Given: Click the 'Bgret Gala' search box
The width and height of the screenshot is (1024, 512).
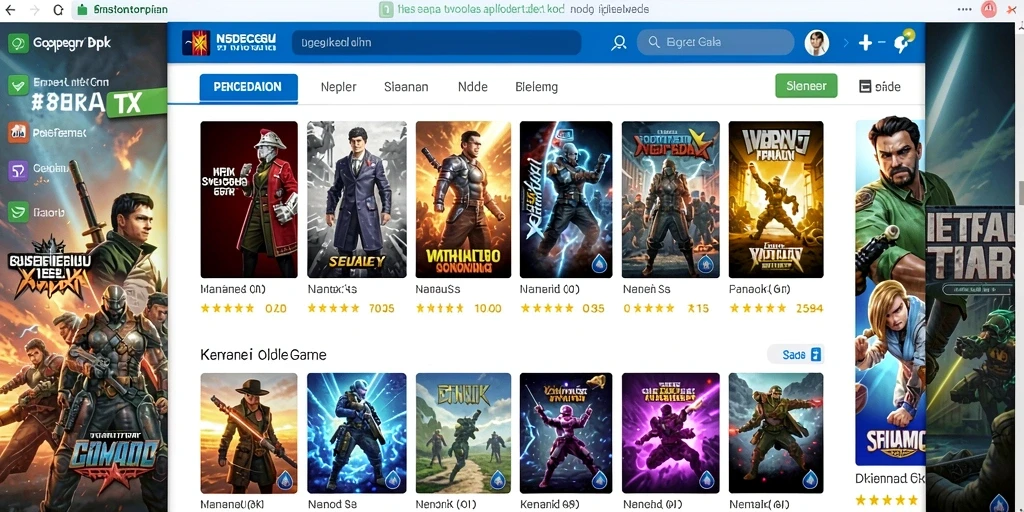Looking at the screenshot, I should point(716,43).
